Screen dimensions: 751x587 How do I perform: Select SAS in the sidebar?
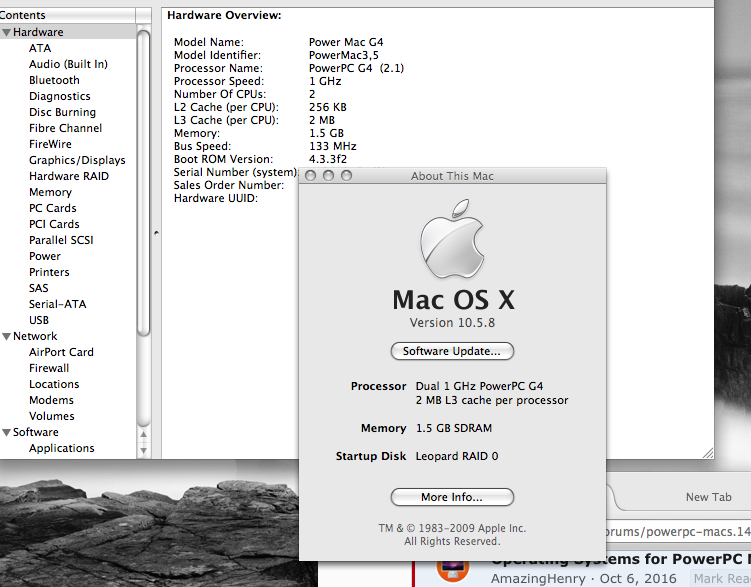click(x=38, y=288)
